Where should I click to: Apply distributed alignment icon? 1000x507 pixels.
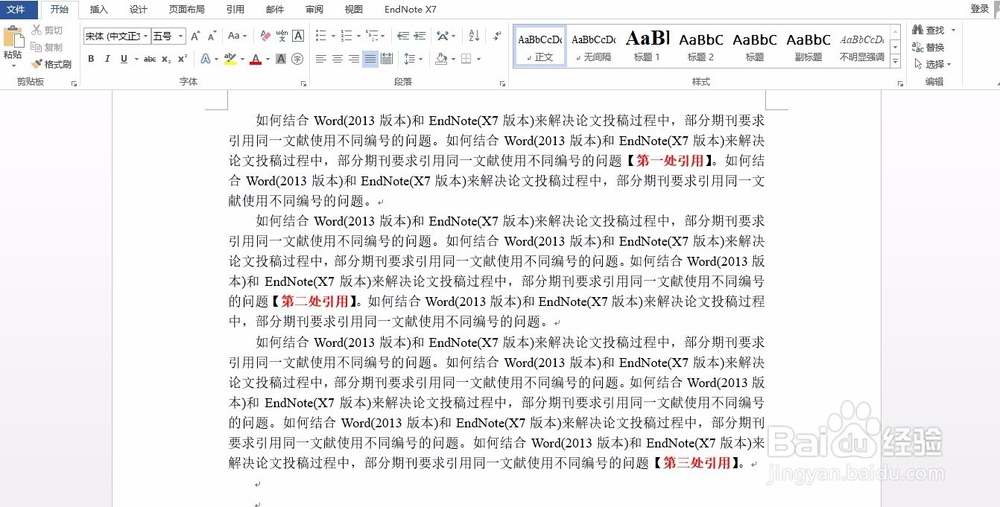coord(386,59)
